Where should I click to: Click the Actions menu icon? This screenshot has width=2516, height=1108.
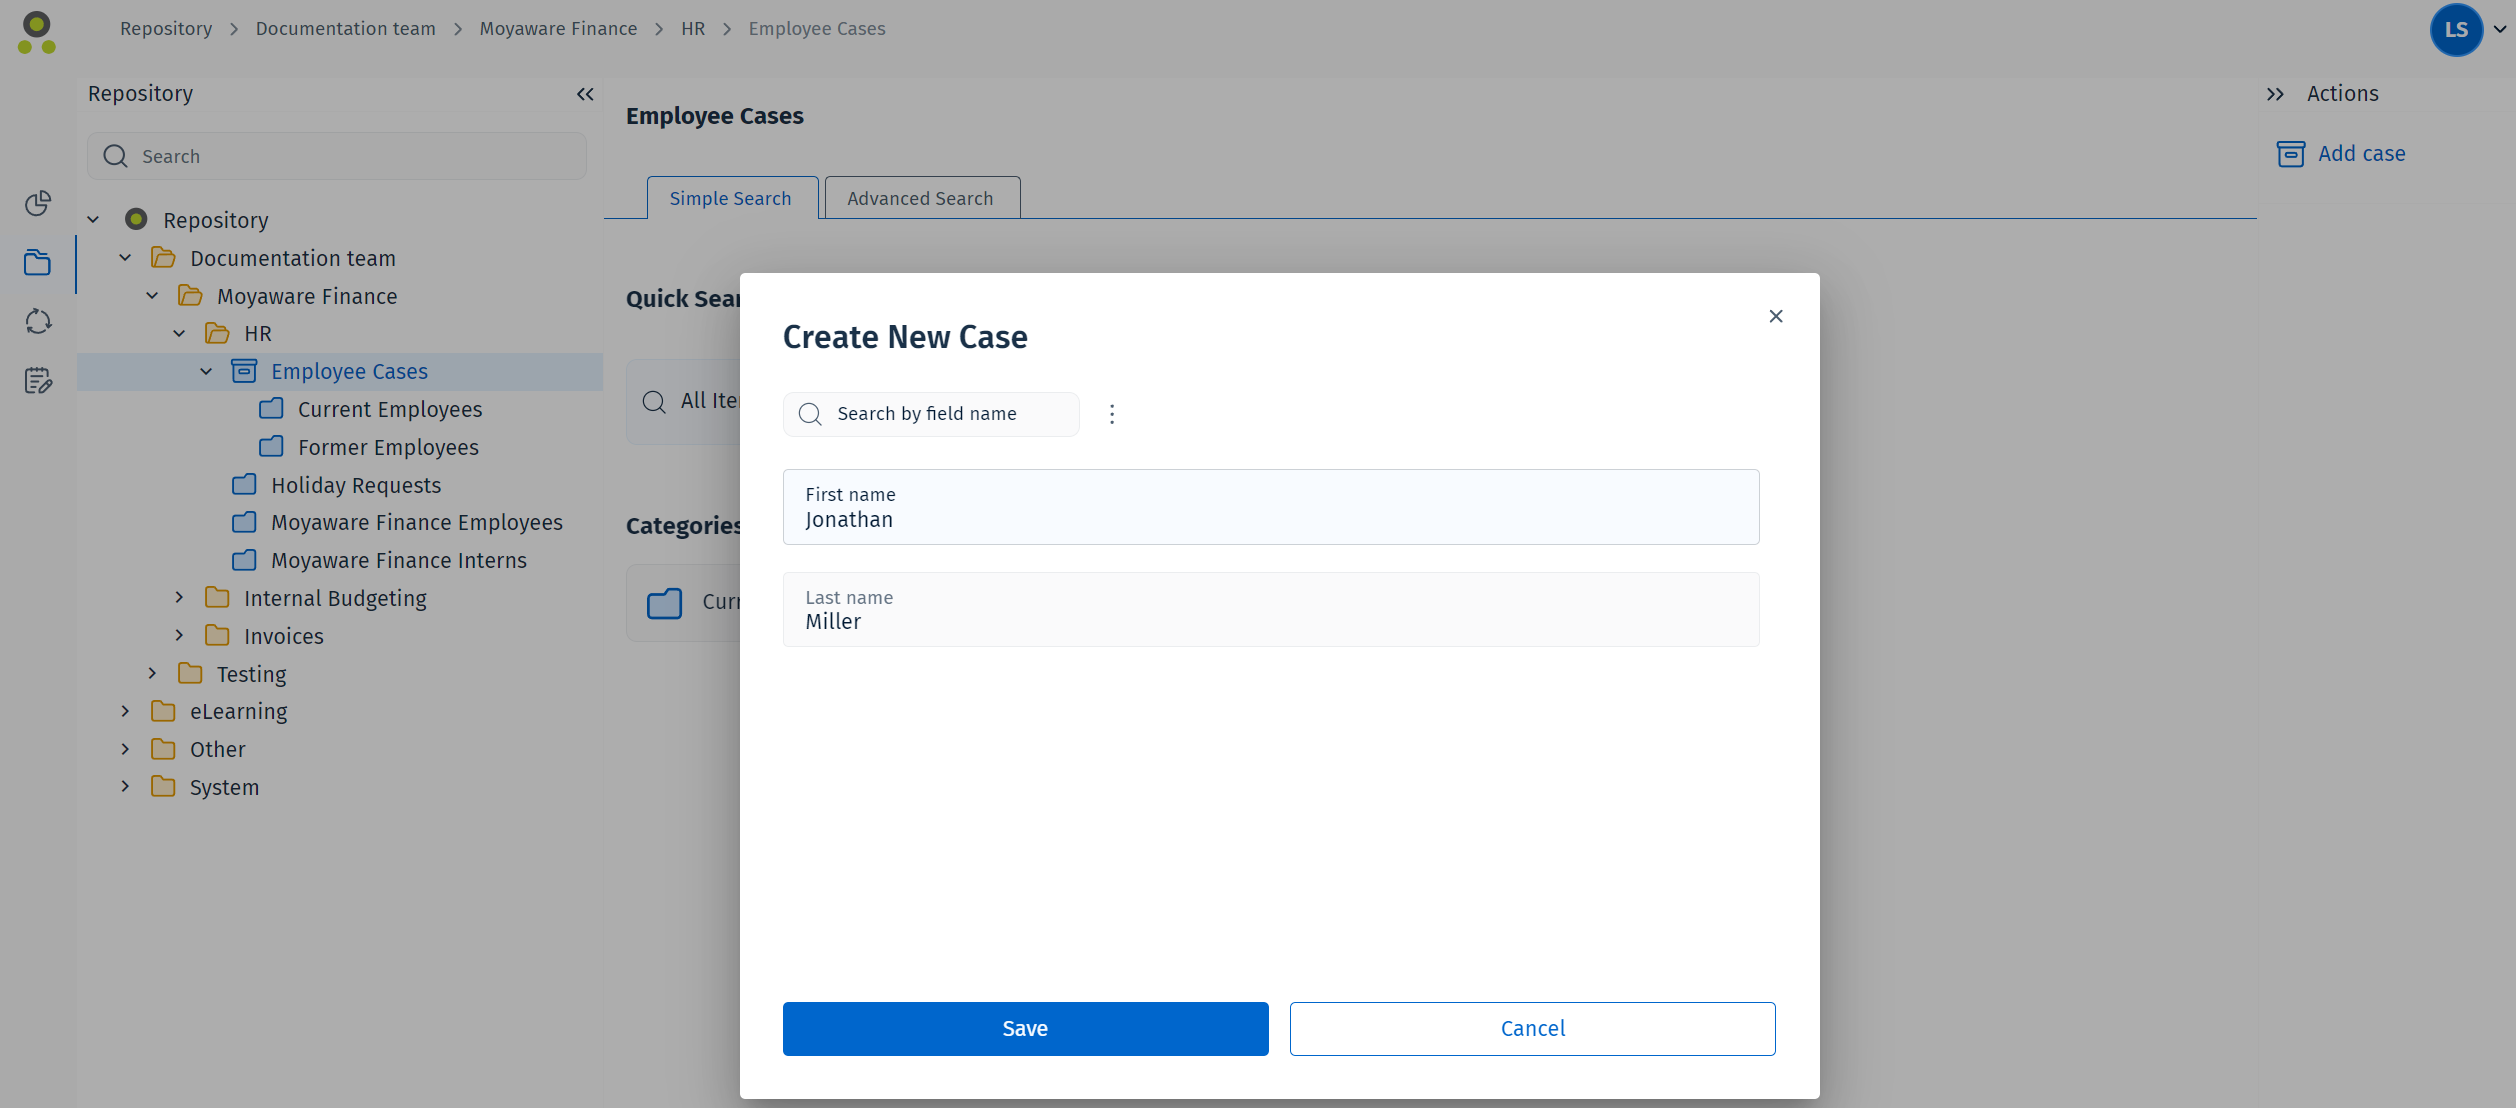[2275, 93]
